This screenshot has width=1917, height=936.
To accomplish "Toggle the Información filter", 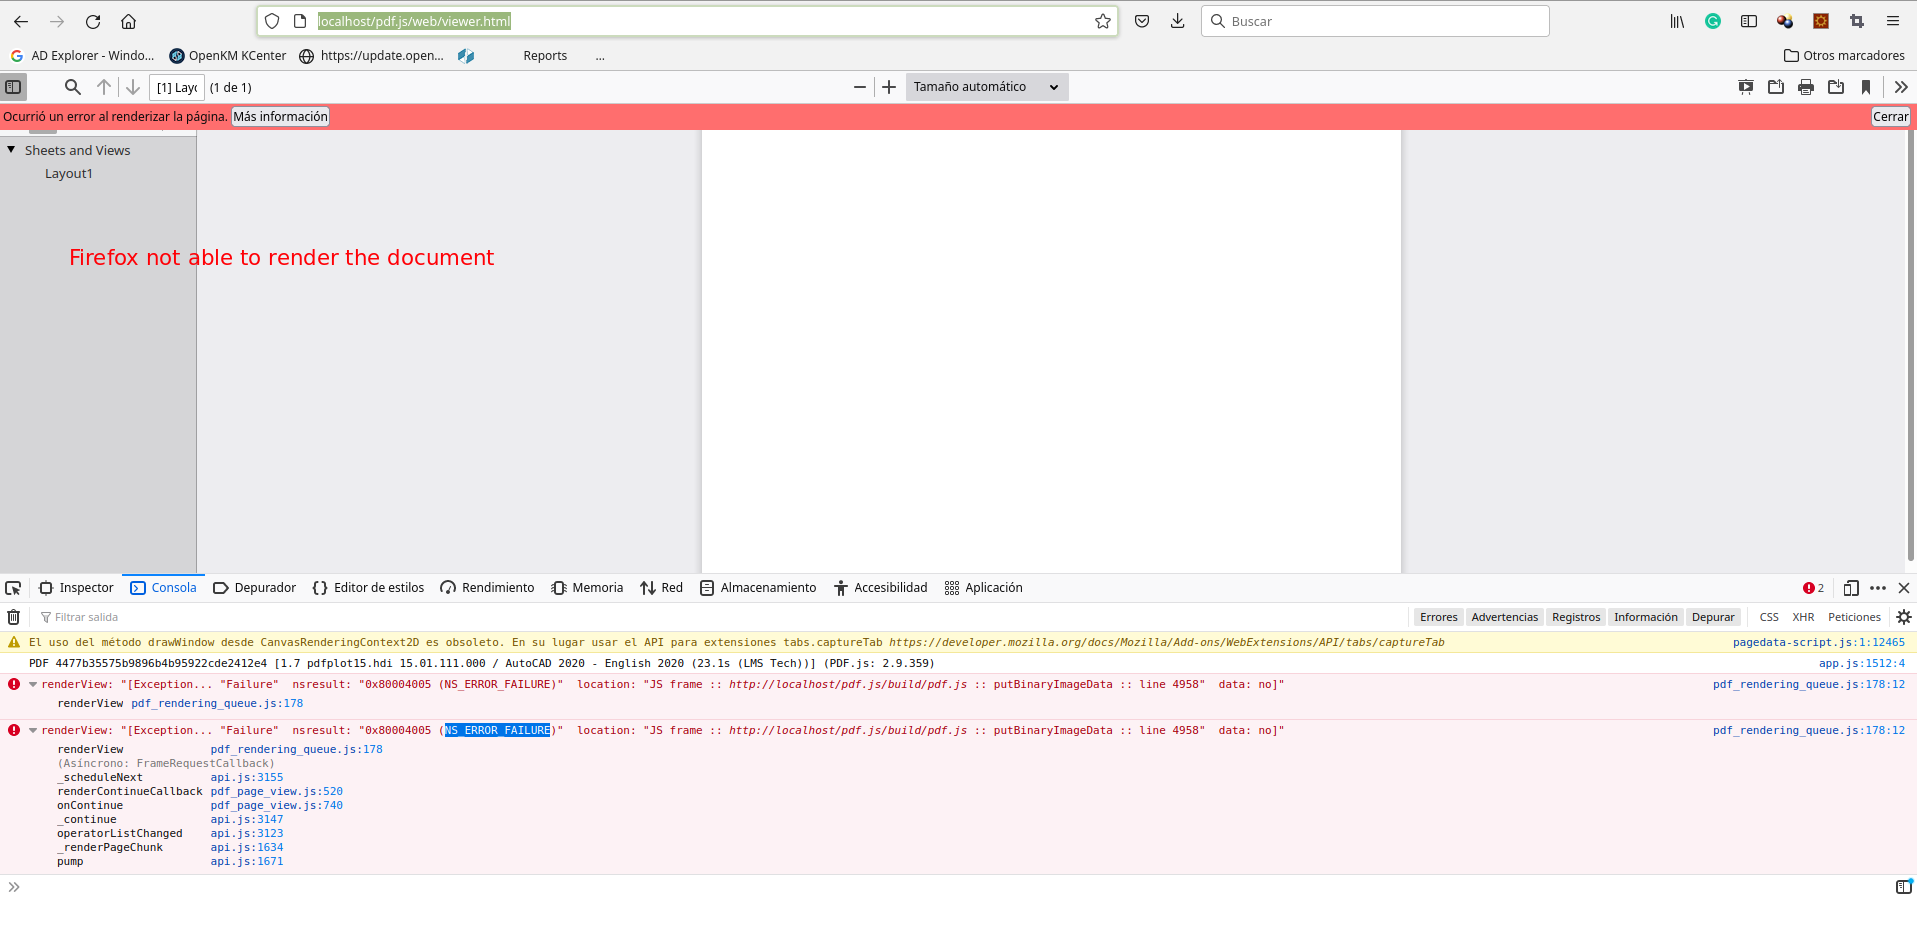I will 1646,617.
